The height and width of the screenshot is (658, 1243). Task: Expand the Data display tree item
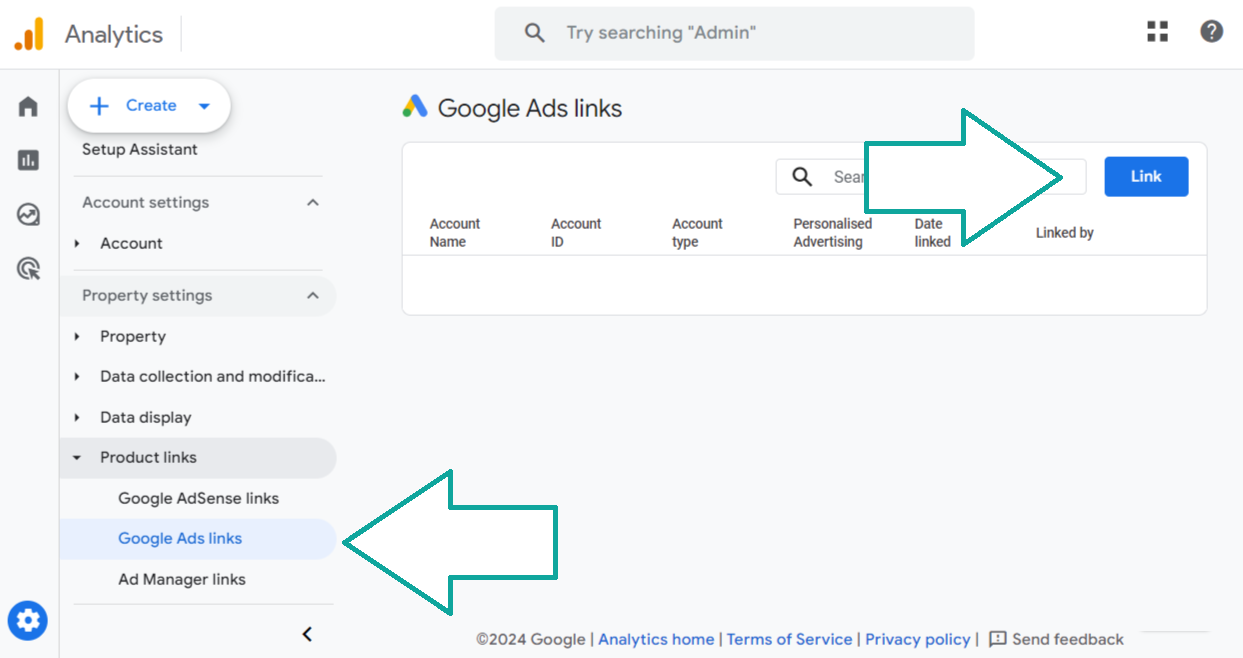coord(77,417)
